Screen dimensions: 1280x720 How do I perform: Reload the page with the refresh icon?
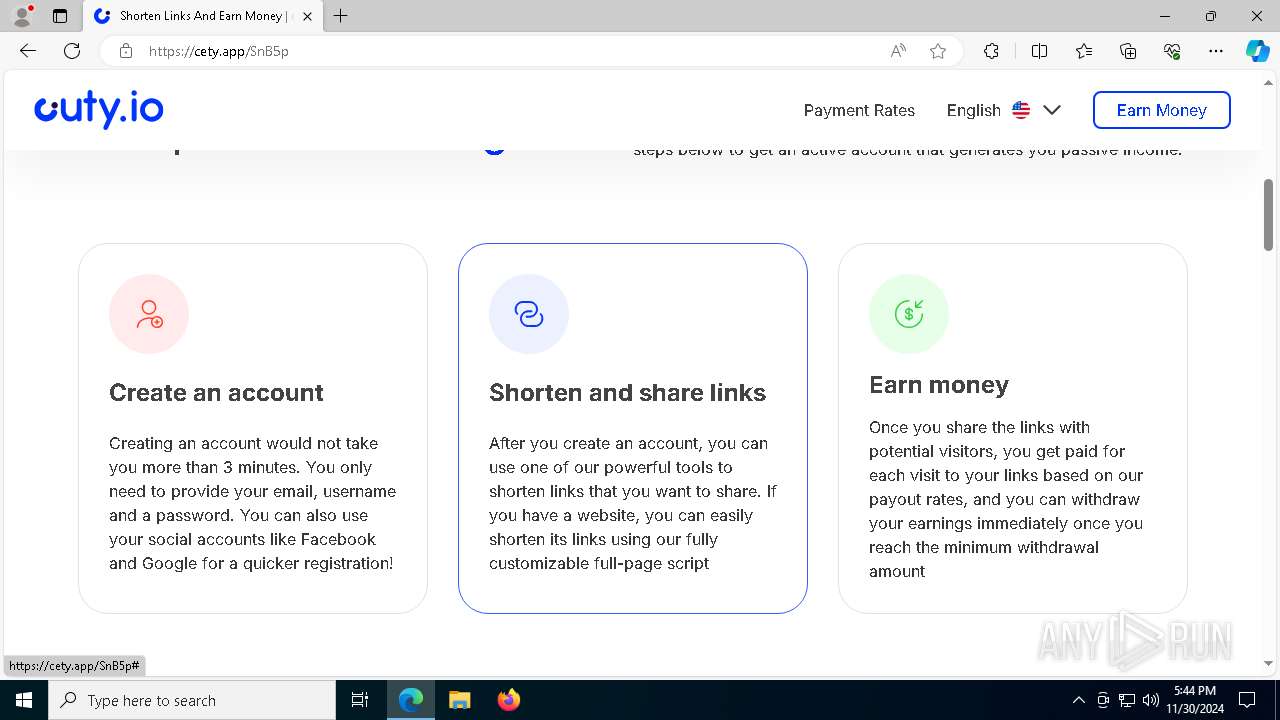coord(72,51)
